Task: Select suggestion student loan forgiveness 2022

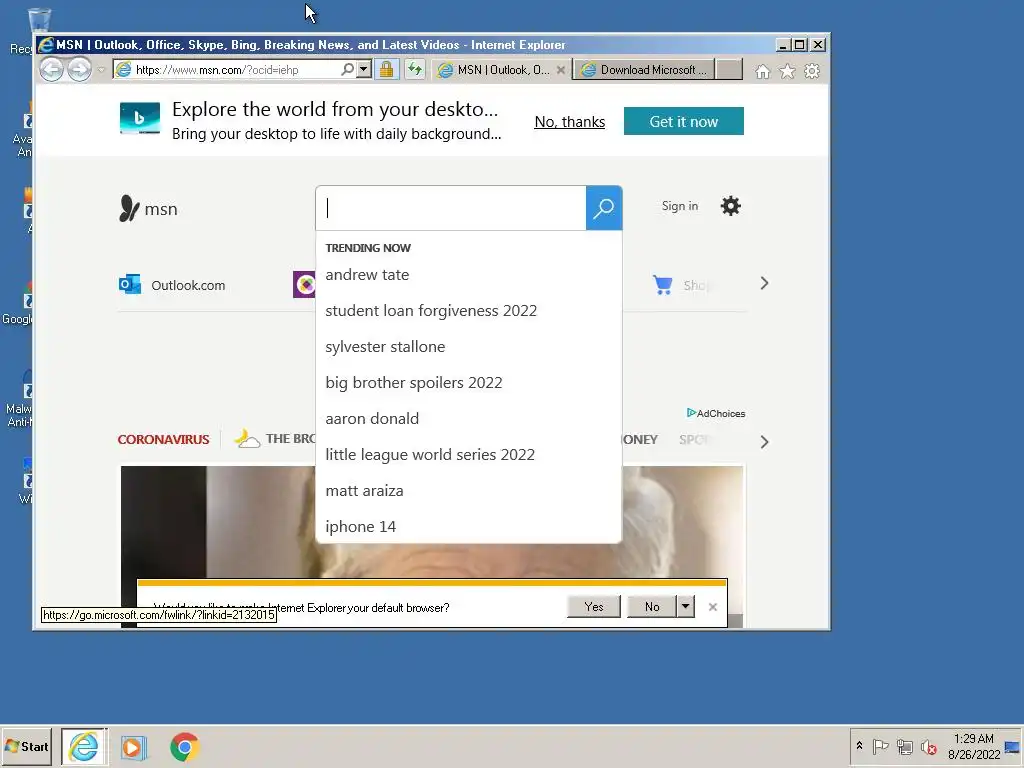Action: click(x=468, y=311)
